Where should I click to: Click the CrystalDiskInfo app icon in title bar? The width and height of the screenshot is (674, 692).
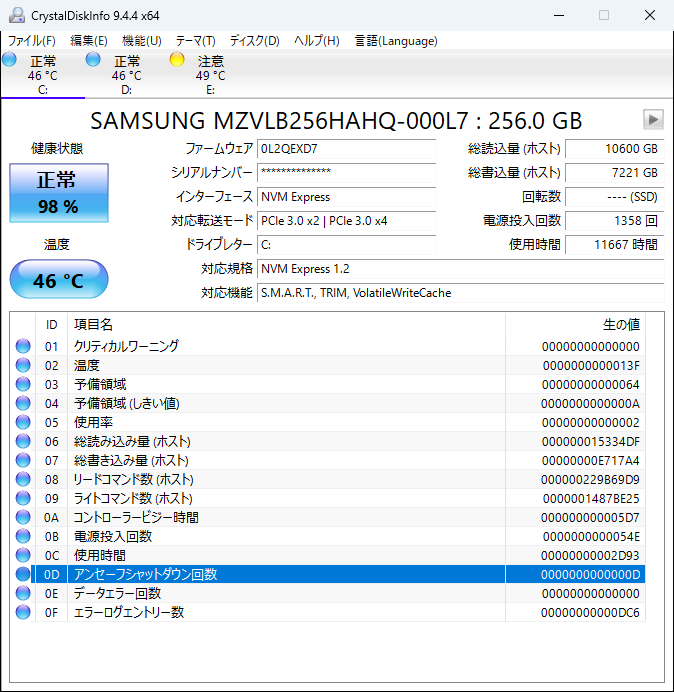[x=17, y=15]
